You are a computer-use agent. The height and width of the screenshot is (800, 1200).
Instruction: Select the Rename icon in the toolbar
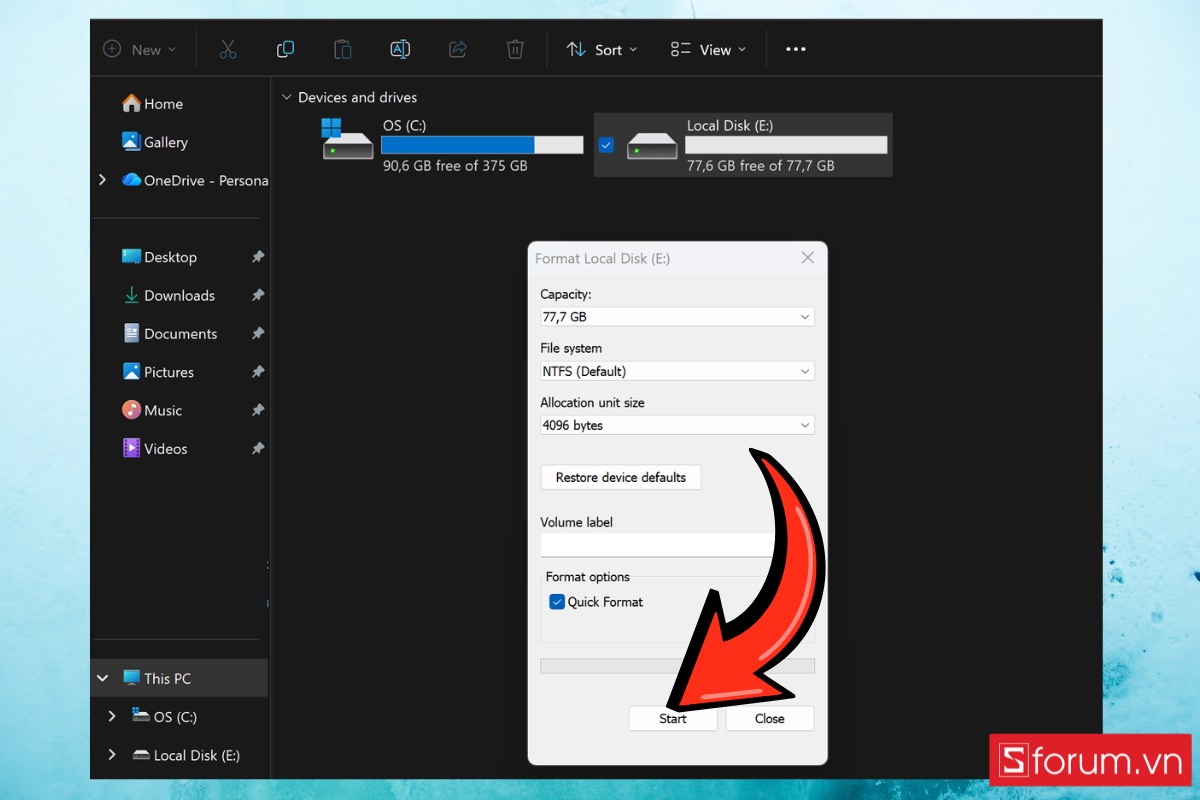[400, 48]
